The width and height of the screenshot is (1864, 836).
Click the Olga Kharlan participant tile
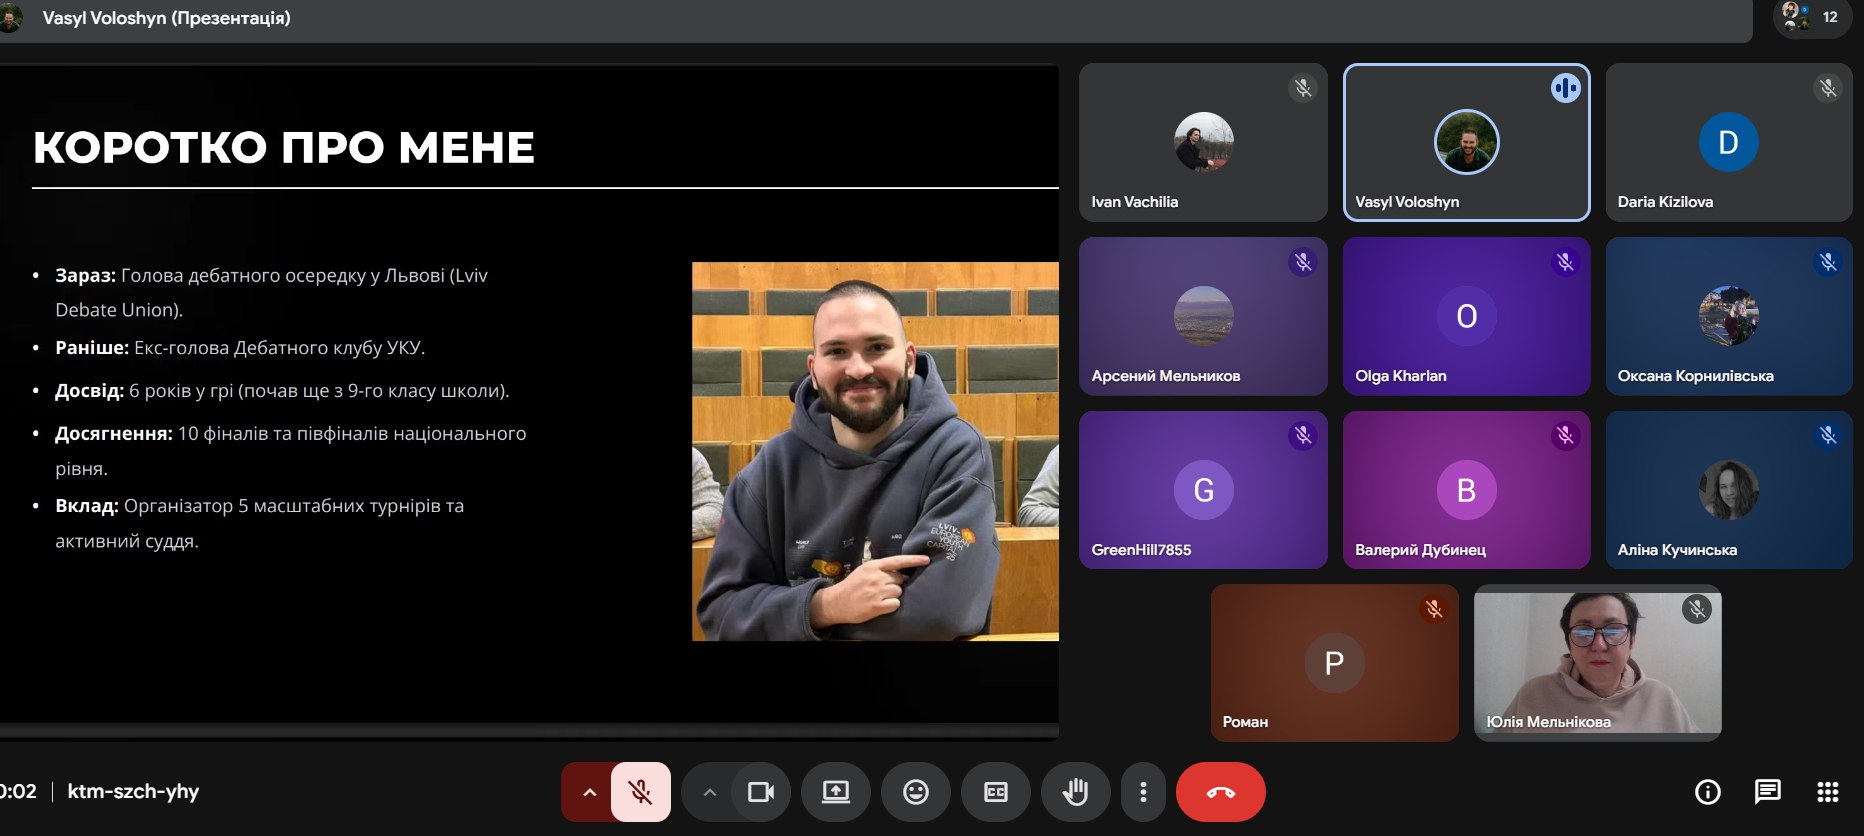1466,317
